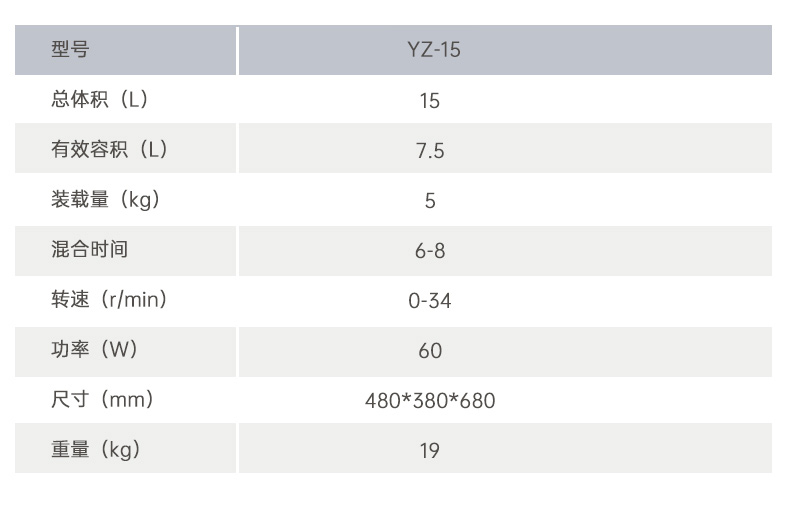Click the 重量 (kg) label
Image resolution: width=790 pixels, height=514 pixels.
(x=96, y=449)
